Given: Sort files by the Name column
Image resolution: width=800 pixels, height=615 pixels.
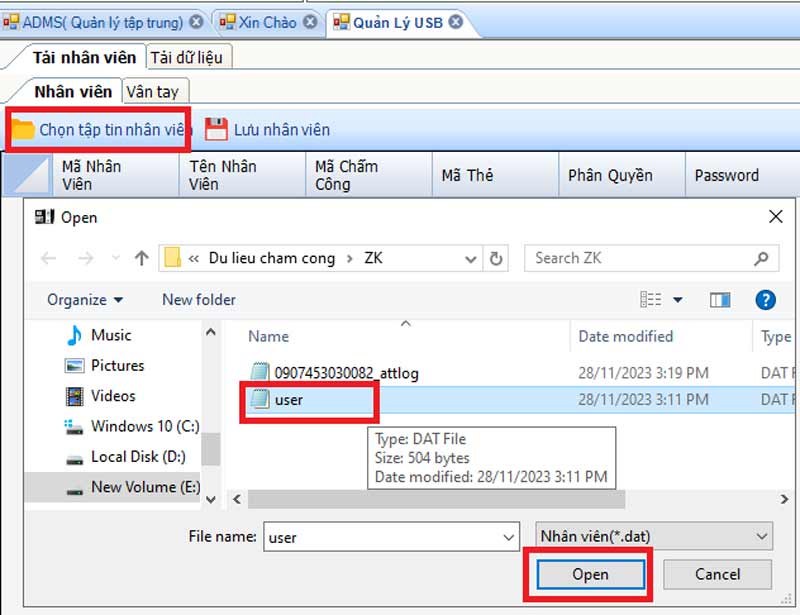Looking at the screenshot, I should pos(268,336).
